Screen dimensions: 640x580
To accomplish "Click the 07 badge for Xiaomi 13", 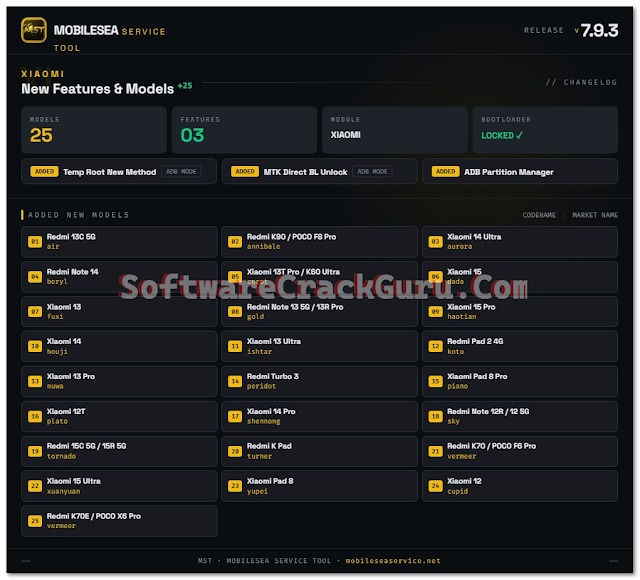I will [x=35, y=312].
